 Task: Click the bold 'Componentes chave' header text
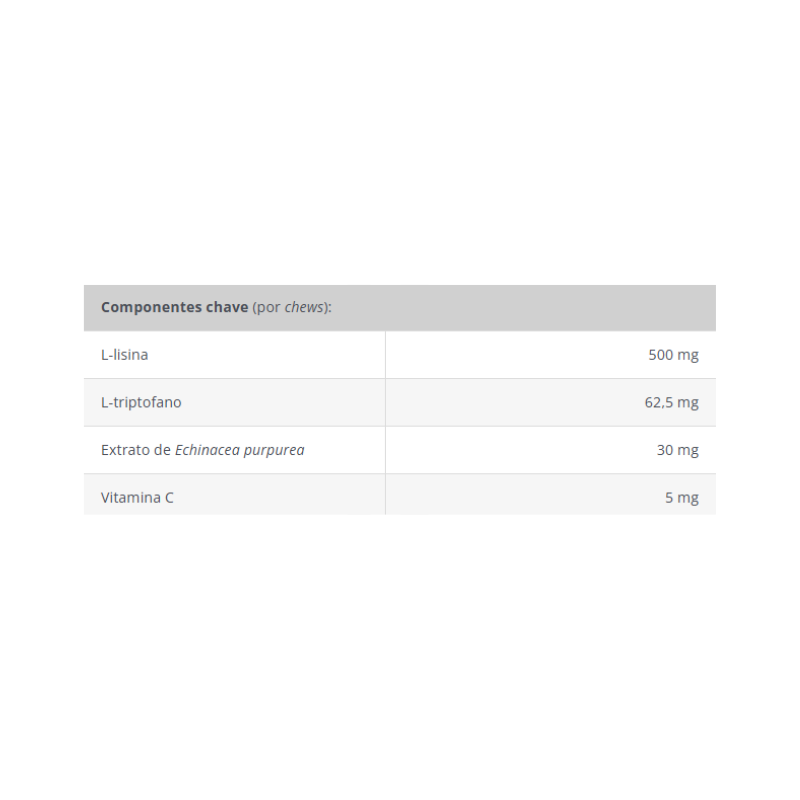(x=174, y=307)
